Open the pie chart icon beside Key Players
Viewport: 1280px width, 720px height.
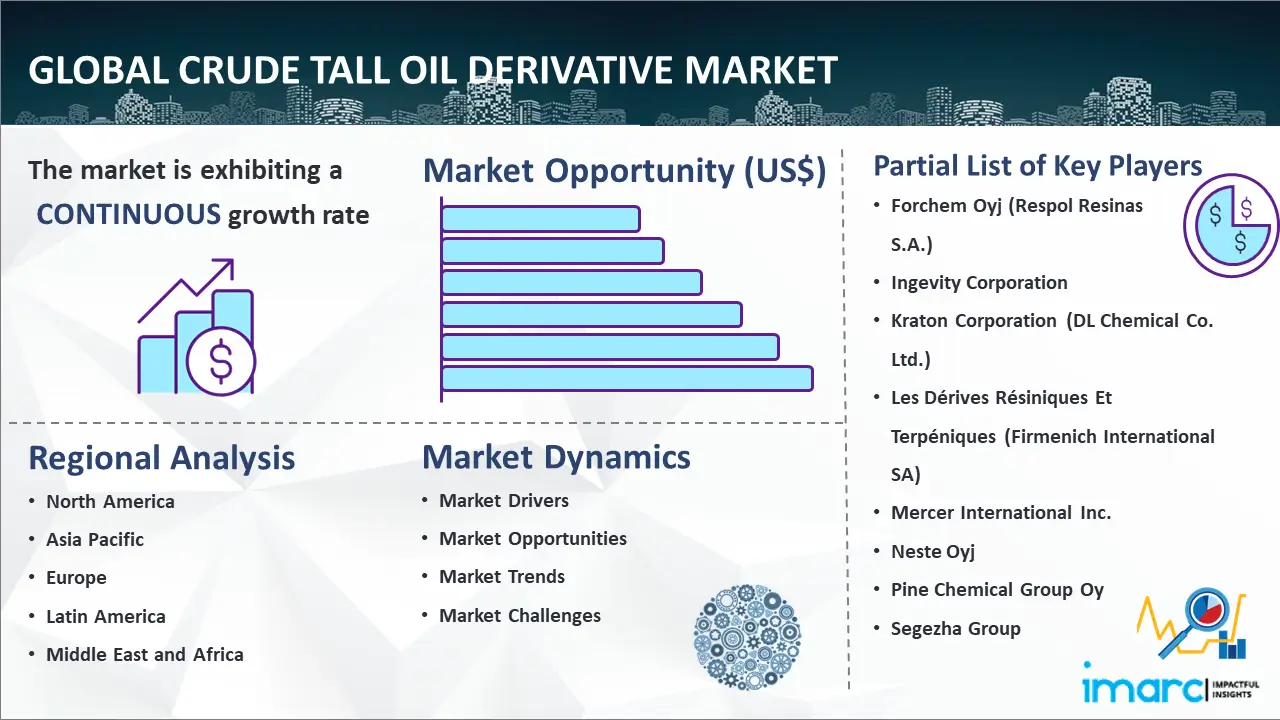1230,225
